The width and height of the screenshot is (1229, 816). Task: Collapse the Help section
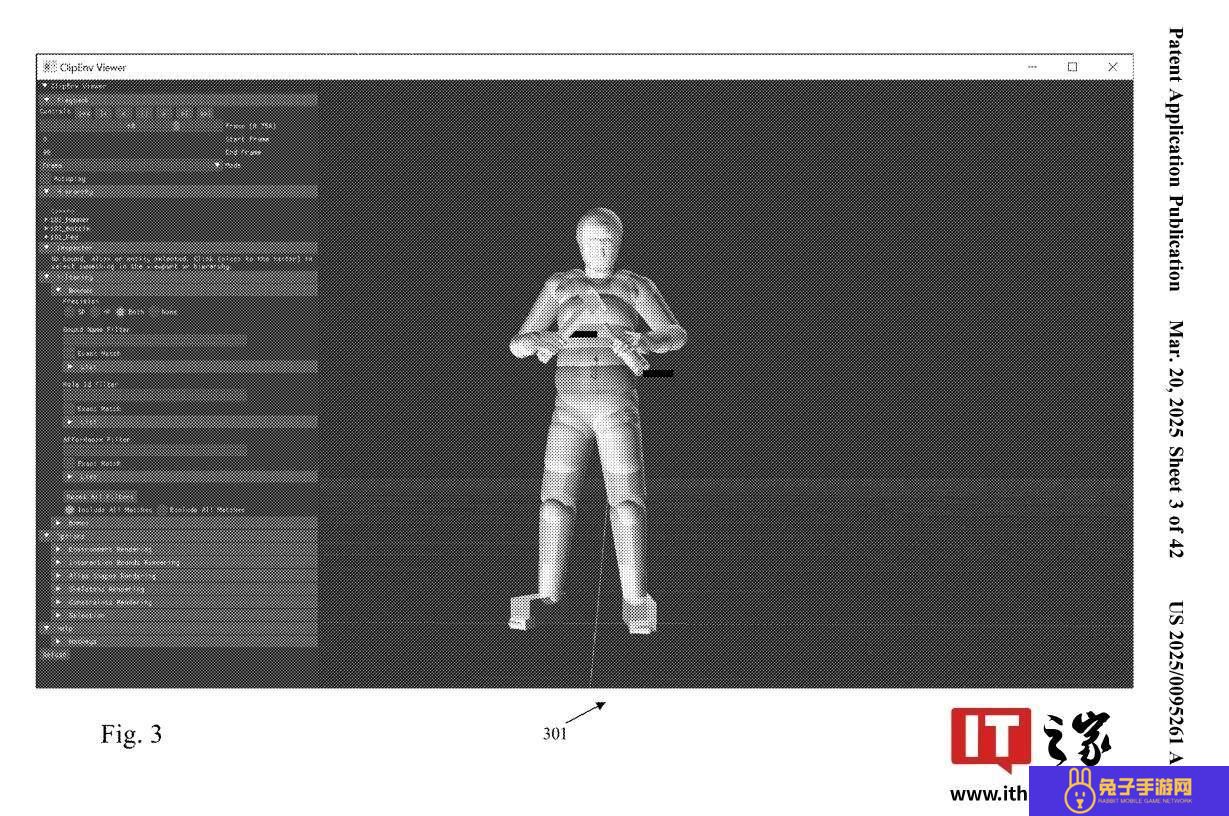[178, 628]
